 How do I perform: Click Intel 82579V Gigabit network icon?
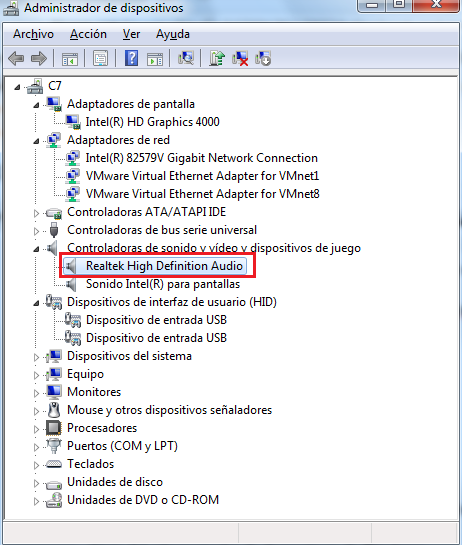[73, 158]
